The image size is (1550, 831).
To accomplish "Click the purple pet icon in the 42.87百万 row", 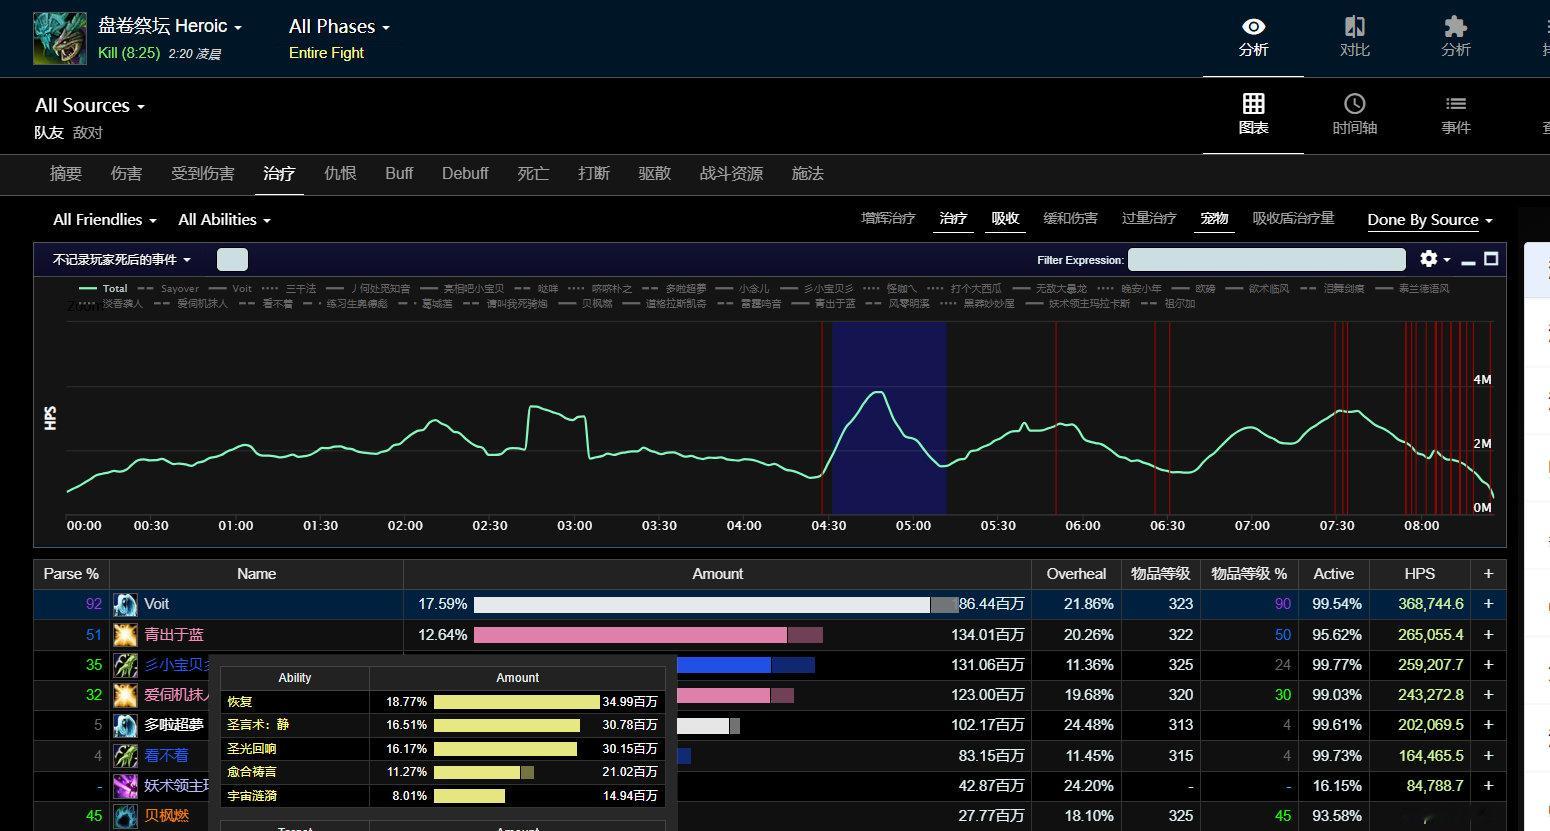I will 125,786.
